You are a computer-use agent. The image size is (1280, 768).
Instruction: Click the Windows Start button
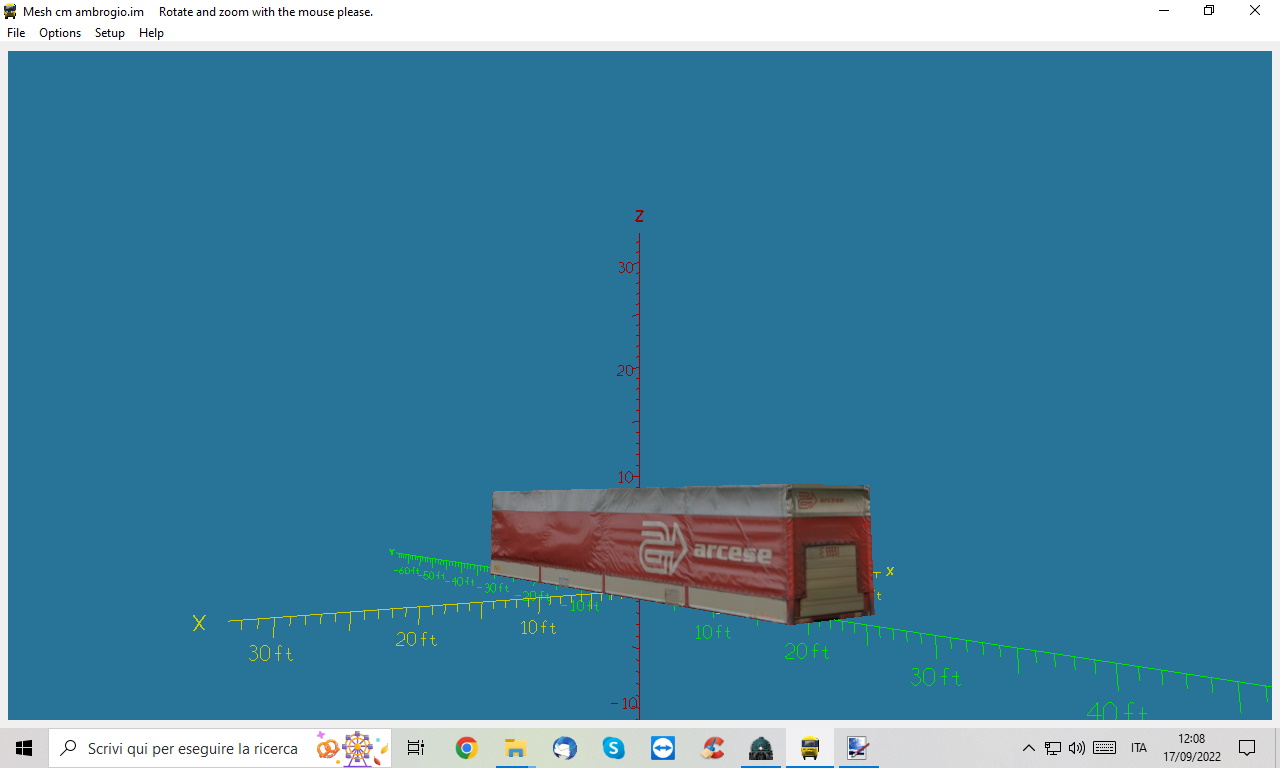click(x=24, y=748)
